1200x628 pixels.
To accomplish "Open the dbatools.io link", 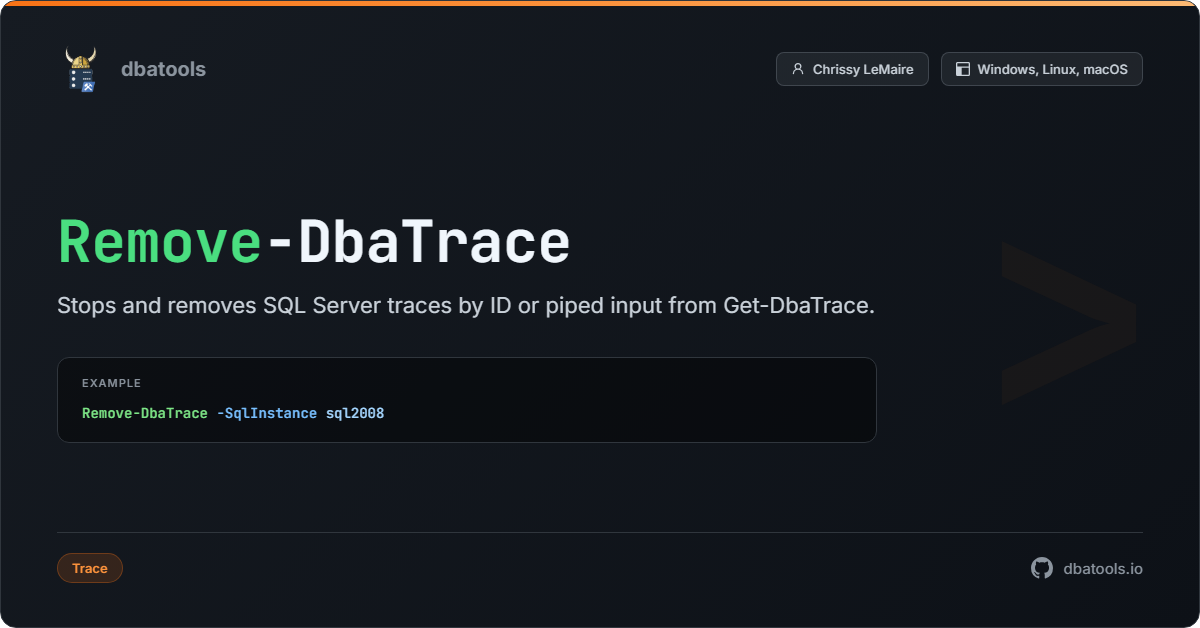I will coord(1103,568).
